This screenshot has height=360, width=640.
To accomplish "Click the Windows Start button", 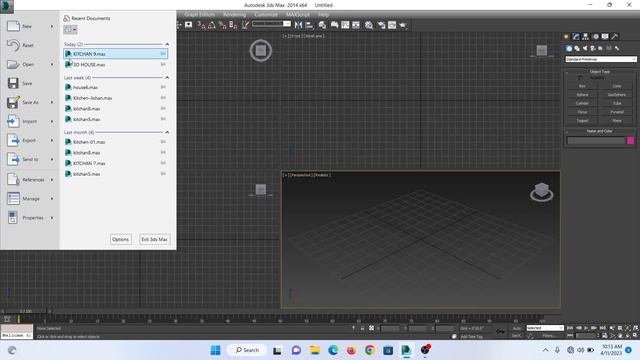I will pos(216,350).
